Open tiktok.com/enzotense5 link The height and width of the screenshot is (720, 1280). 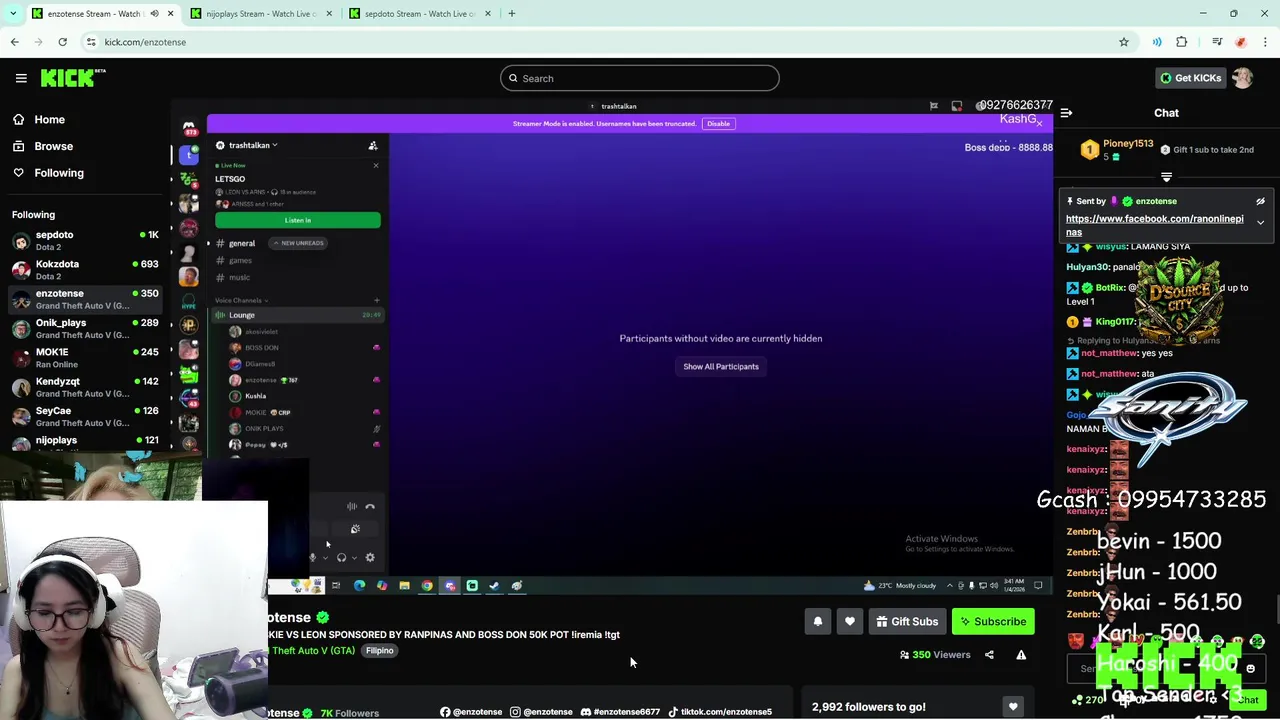point(720,712)
